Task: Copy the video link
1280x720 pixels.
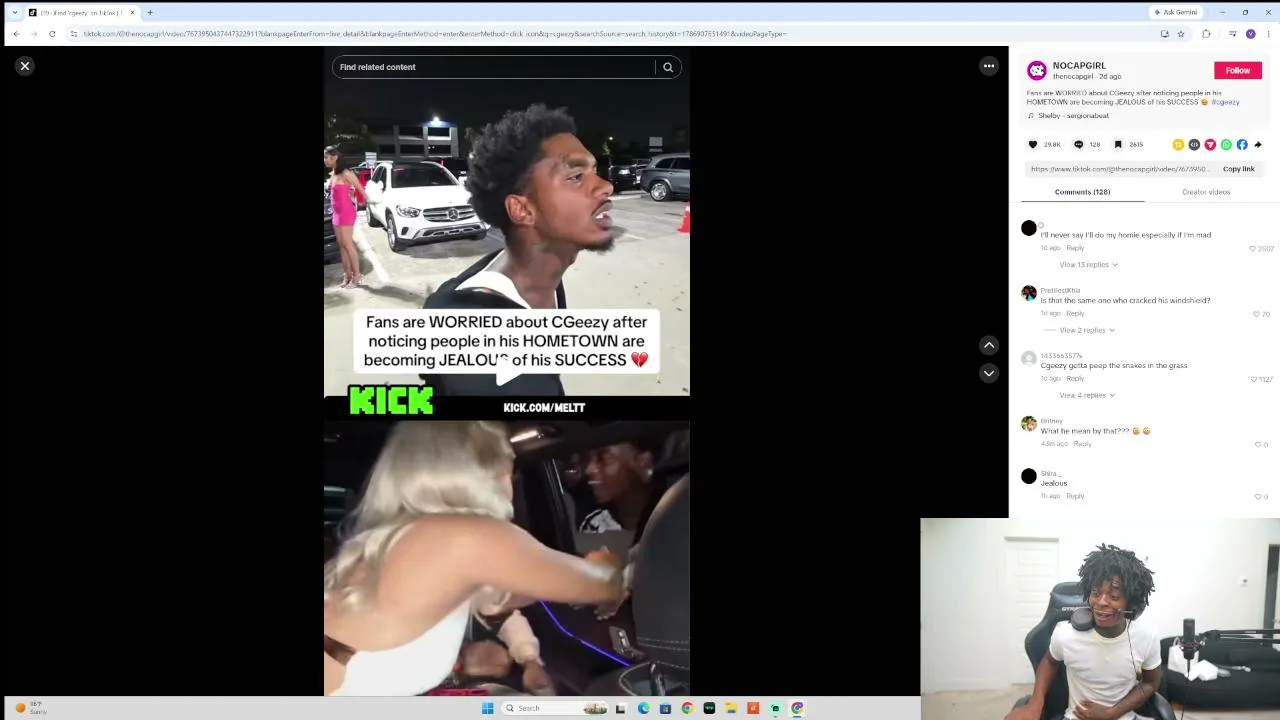Action: tap(1238, 169)
